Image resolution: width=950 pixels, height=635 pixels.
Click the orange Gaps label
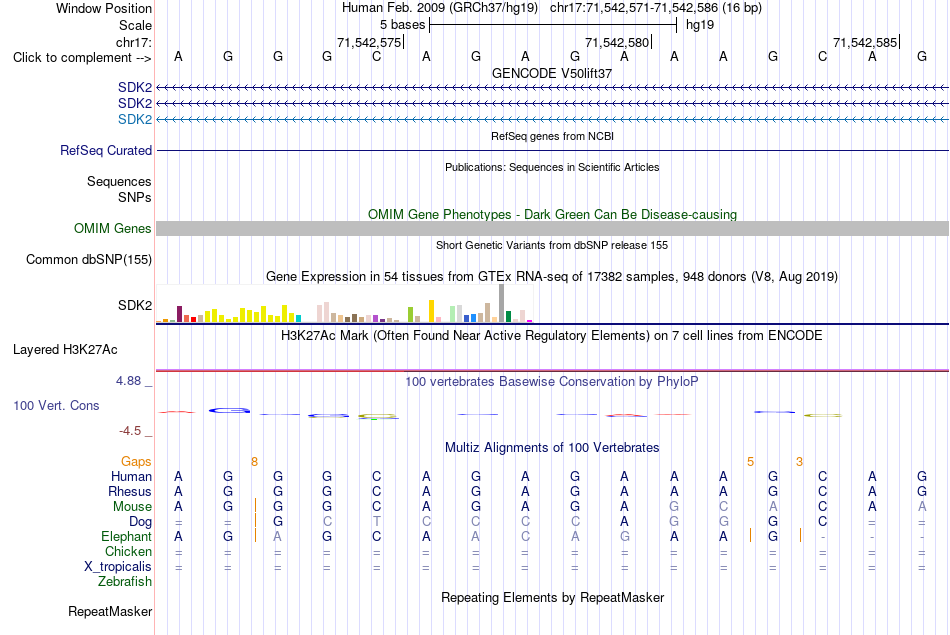pos(136,462)
